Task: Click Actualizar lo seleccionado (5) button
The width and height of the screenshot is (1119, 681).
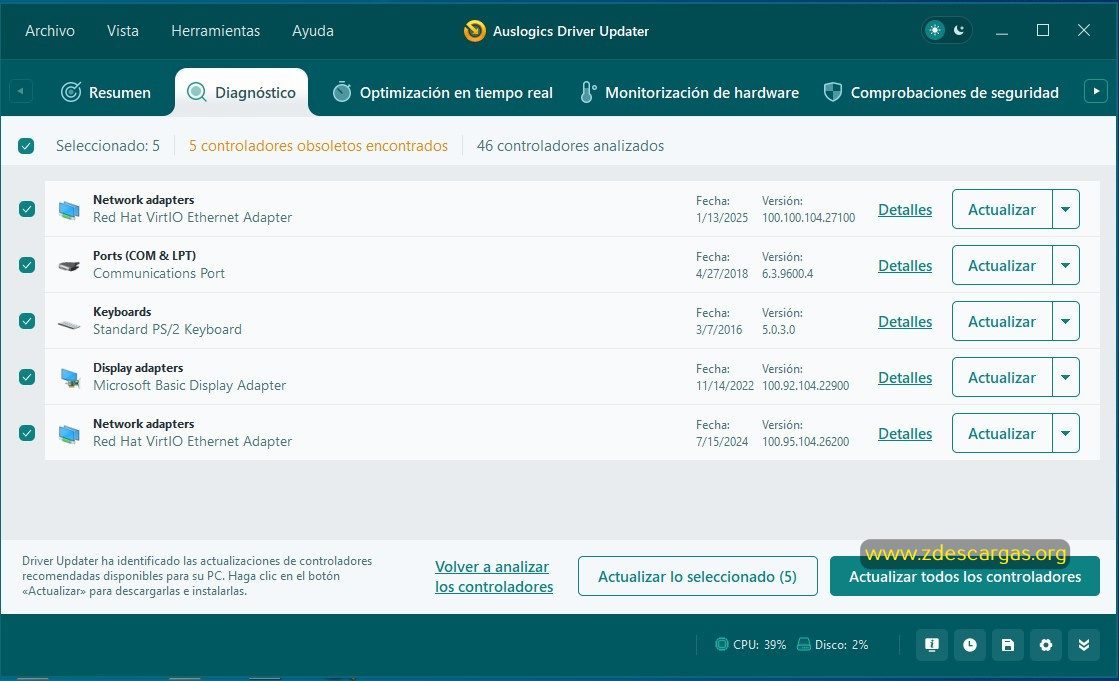Action: click(x=697, y=576)
